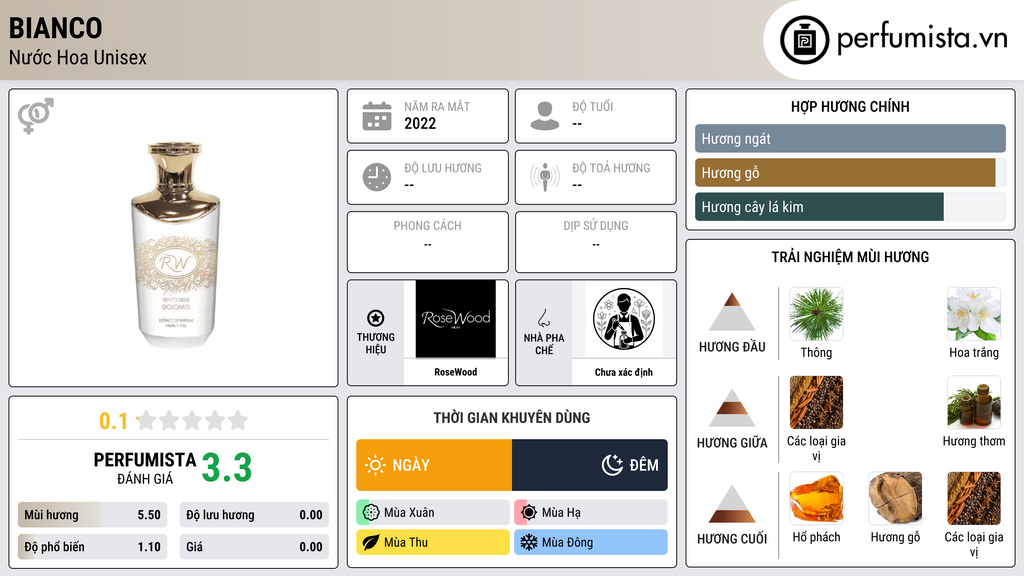
Task: Open the Hương gỗ wood note thumbnail
Action: [x=895, y=498]
